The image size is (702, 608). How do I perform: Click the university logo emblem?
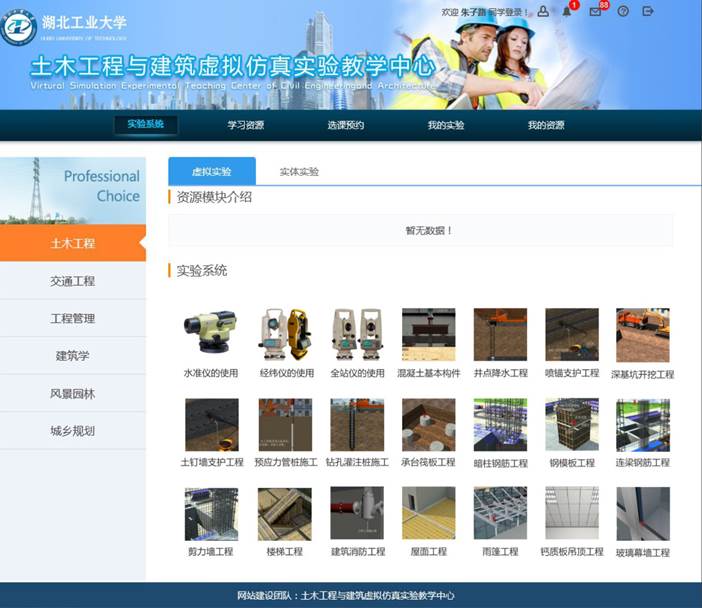pos(18,28)
